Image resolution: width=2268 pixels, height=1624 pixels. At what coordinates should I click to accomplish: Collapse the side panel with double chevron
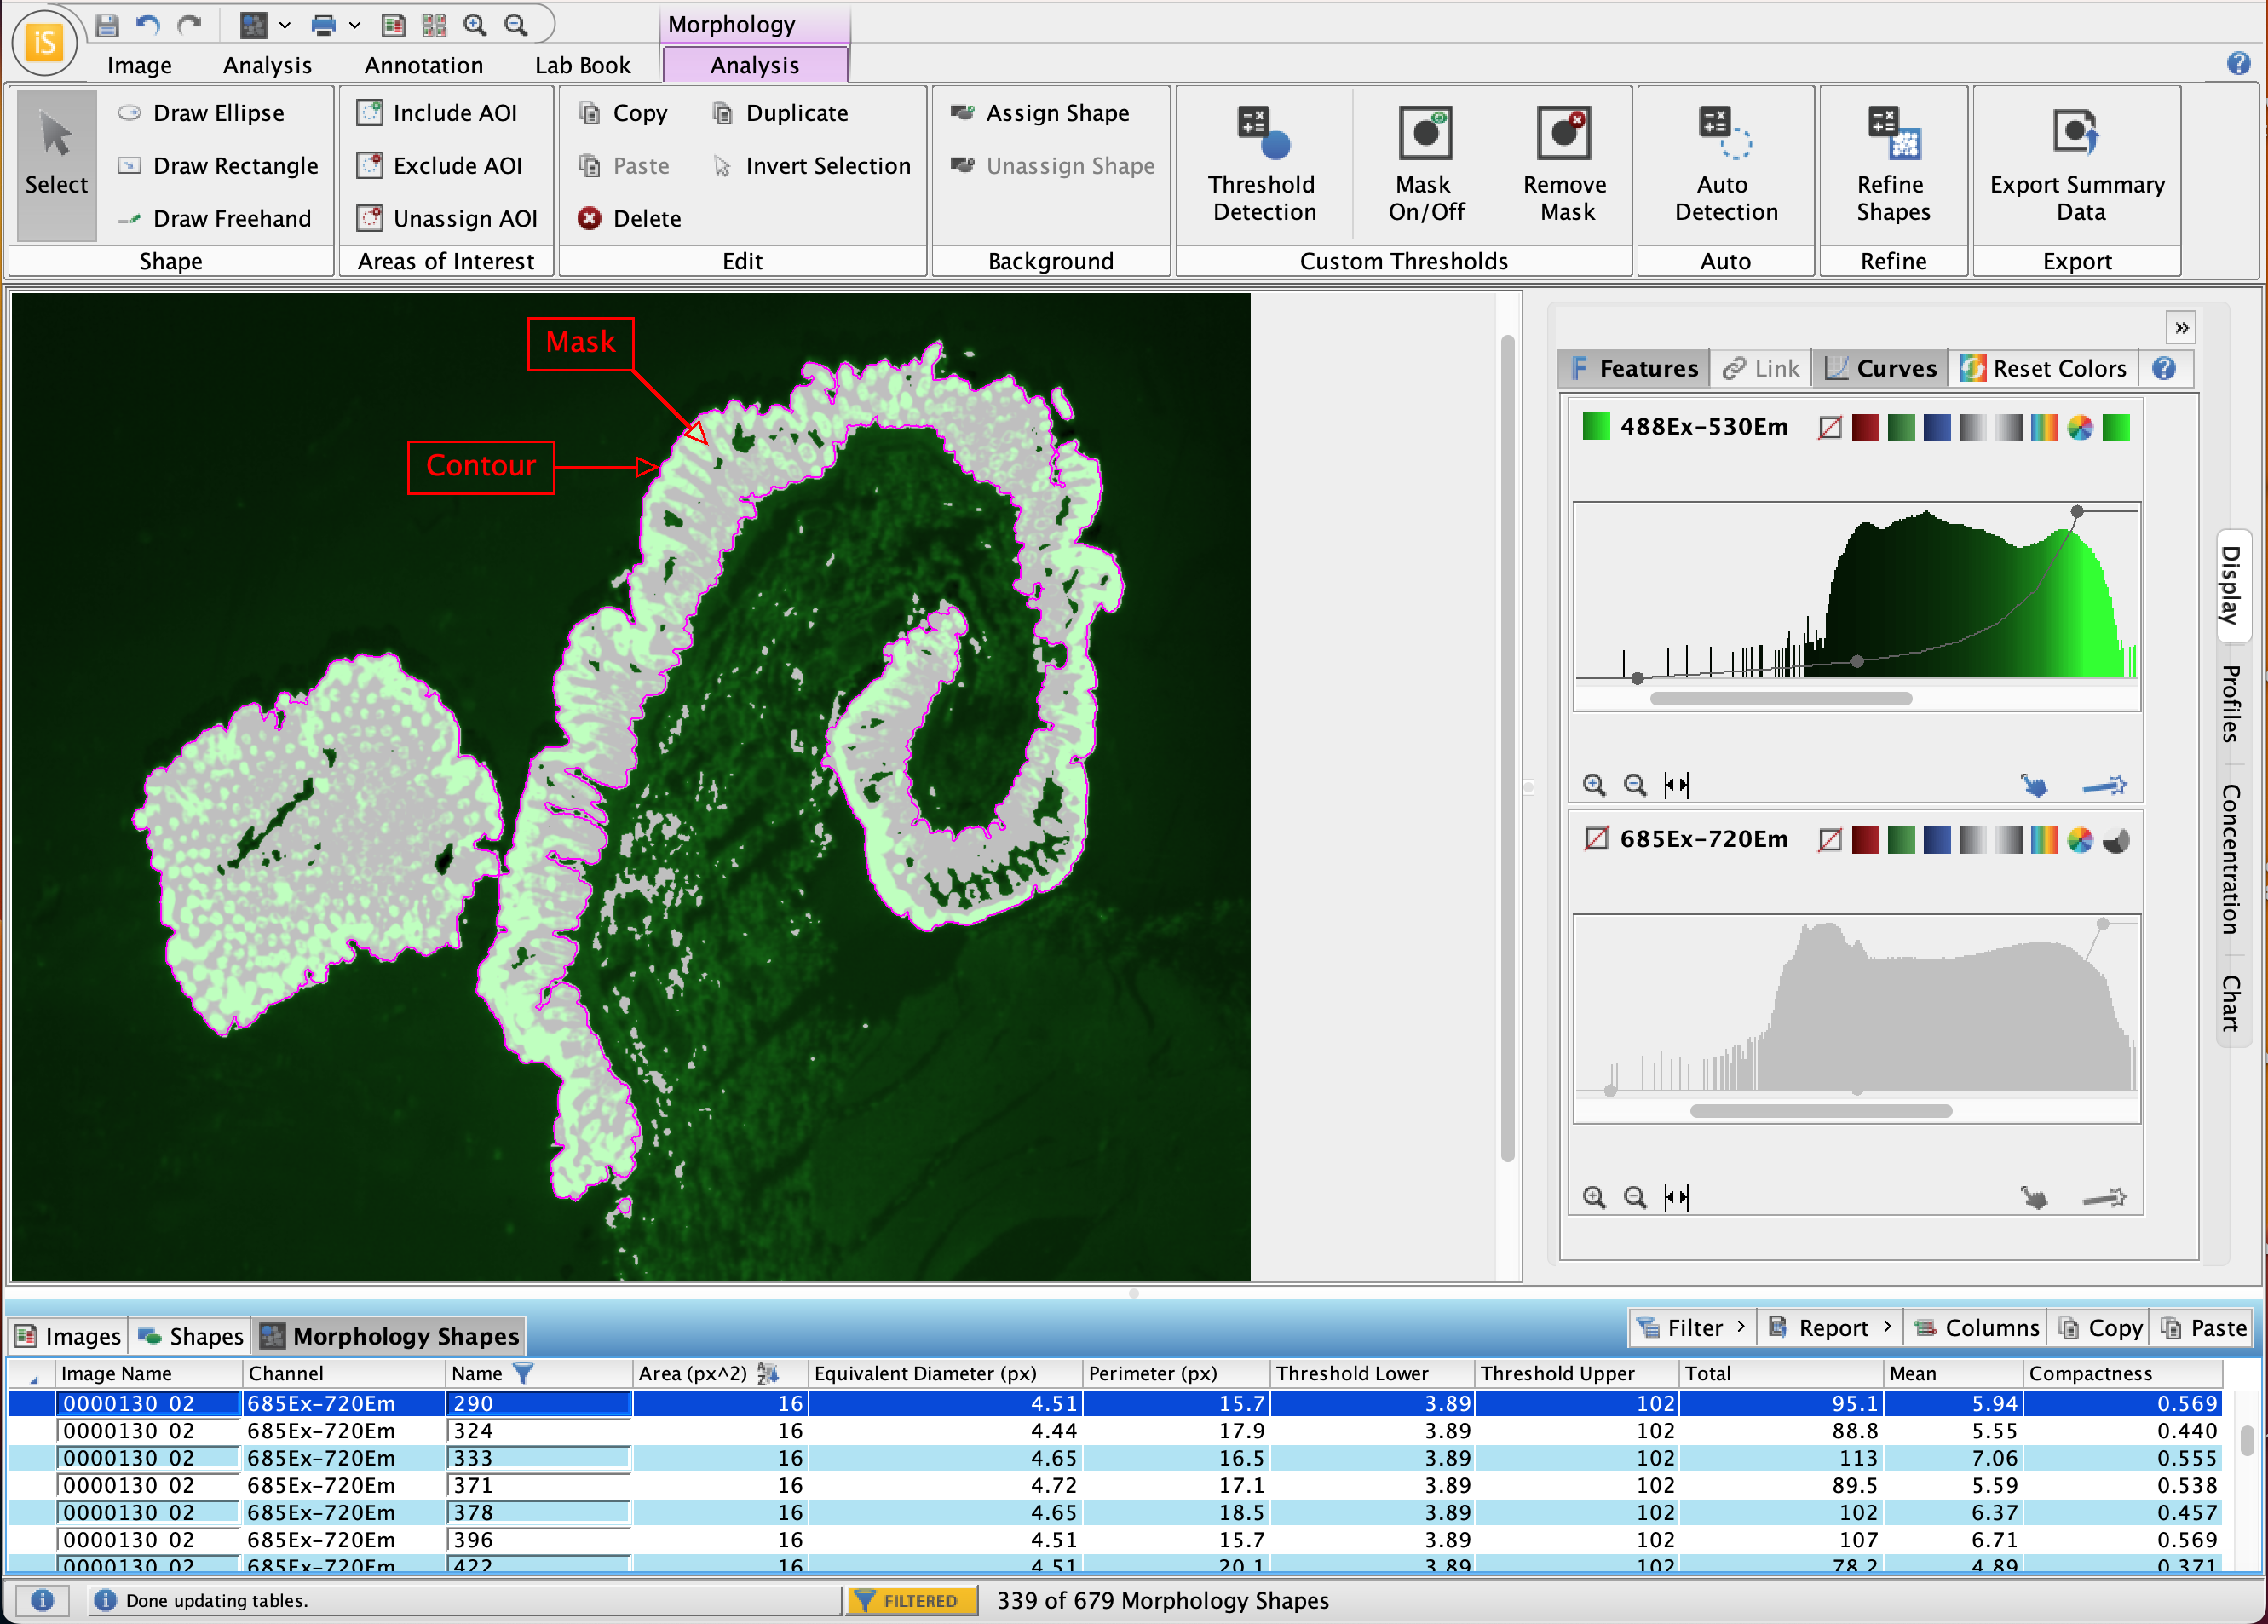pos(2182,327)
